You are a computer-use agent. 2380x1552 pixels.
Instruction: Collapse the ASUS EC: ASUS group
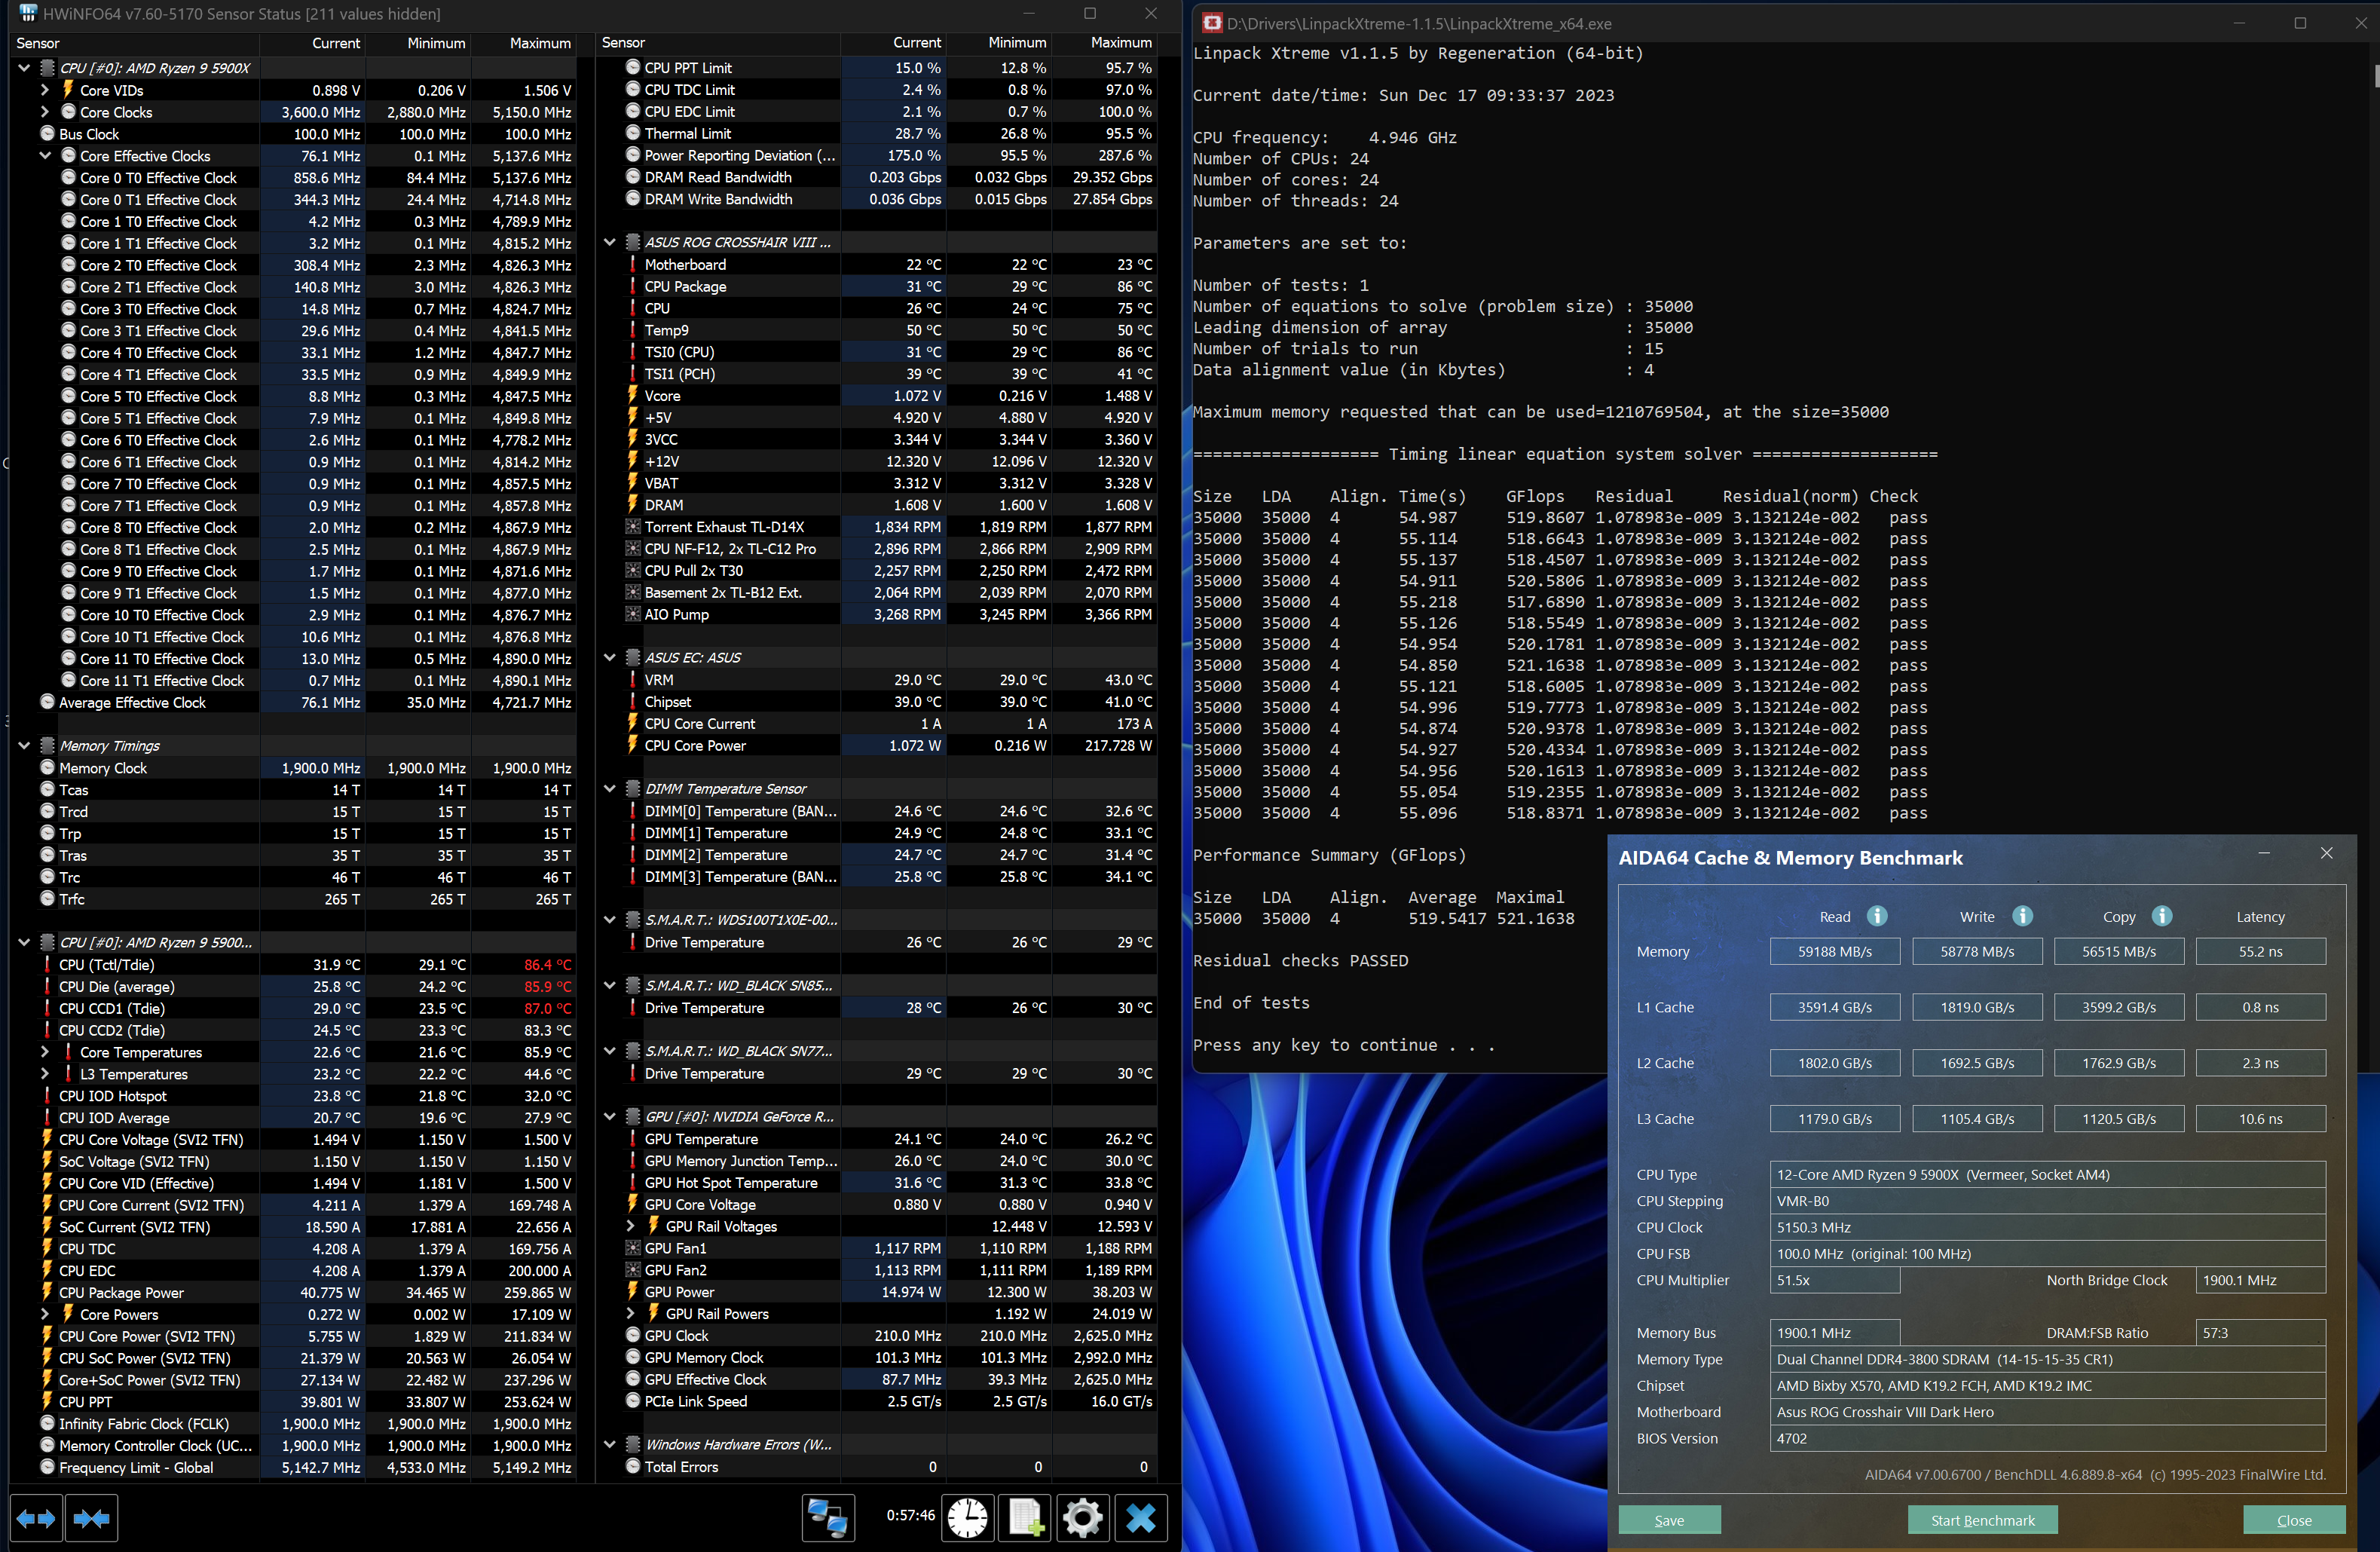pos(610,657)
